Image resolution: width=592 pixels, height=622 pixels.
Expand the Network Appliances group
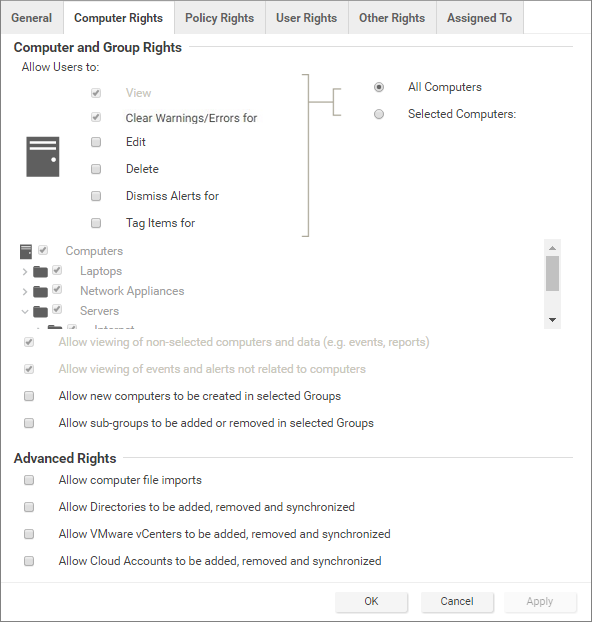coord(25,292)
